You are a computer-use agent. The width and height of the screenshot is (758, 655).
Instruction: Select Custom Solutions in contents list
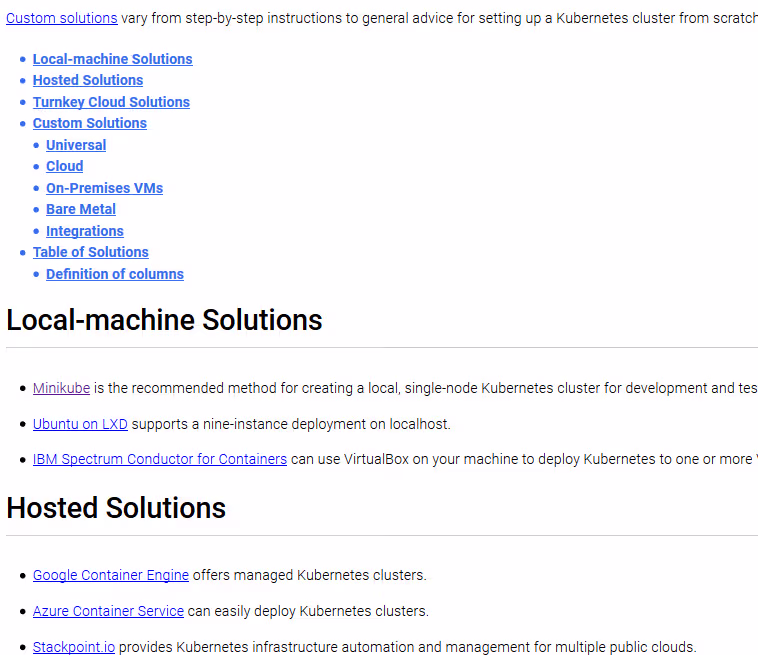[x=90, y=123]
